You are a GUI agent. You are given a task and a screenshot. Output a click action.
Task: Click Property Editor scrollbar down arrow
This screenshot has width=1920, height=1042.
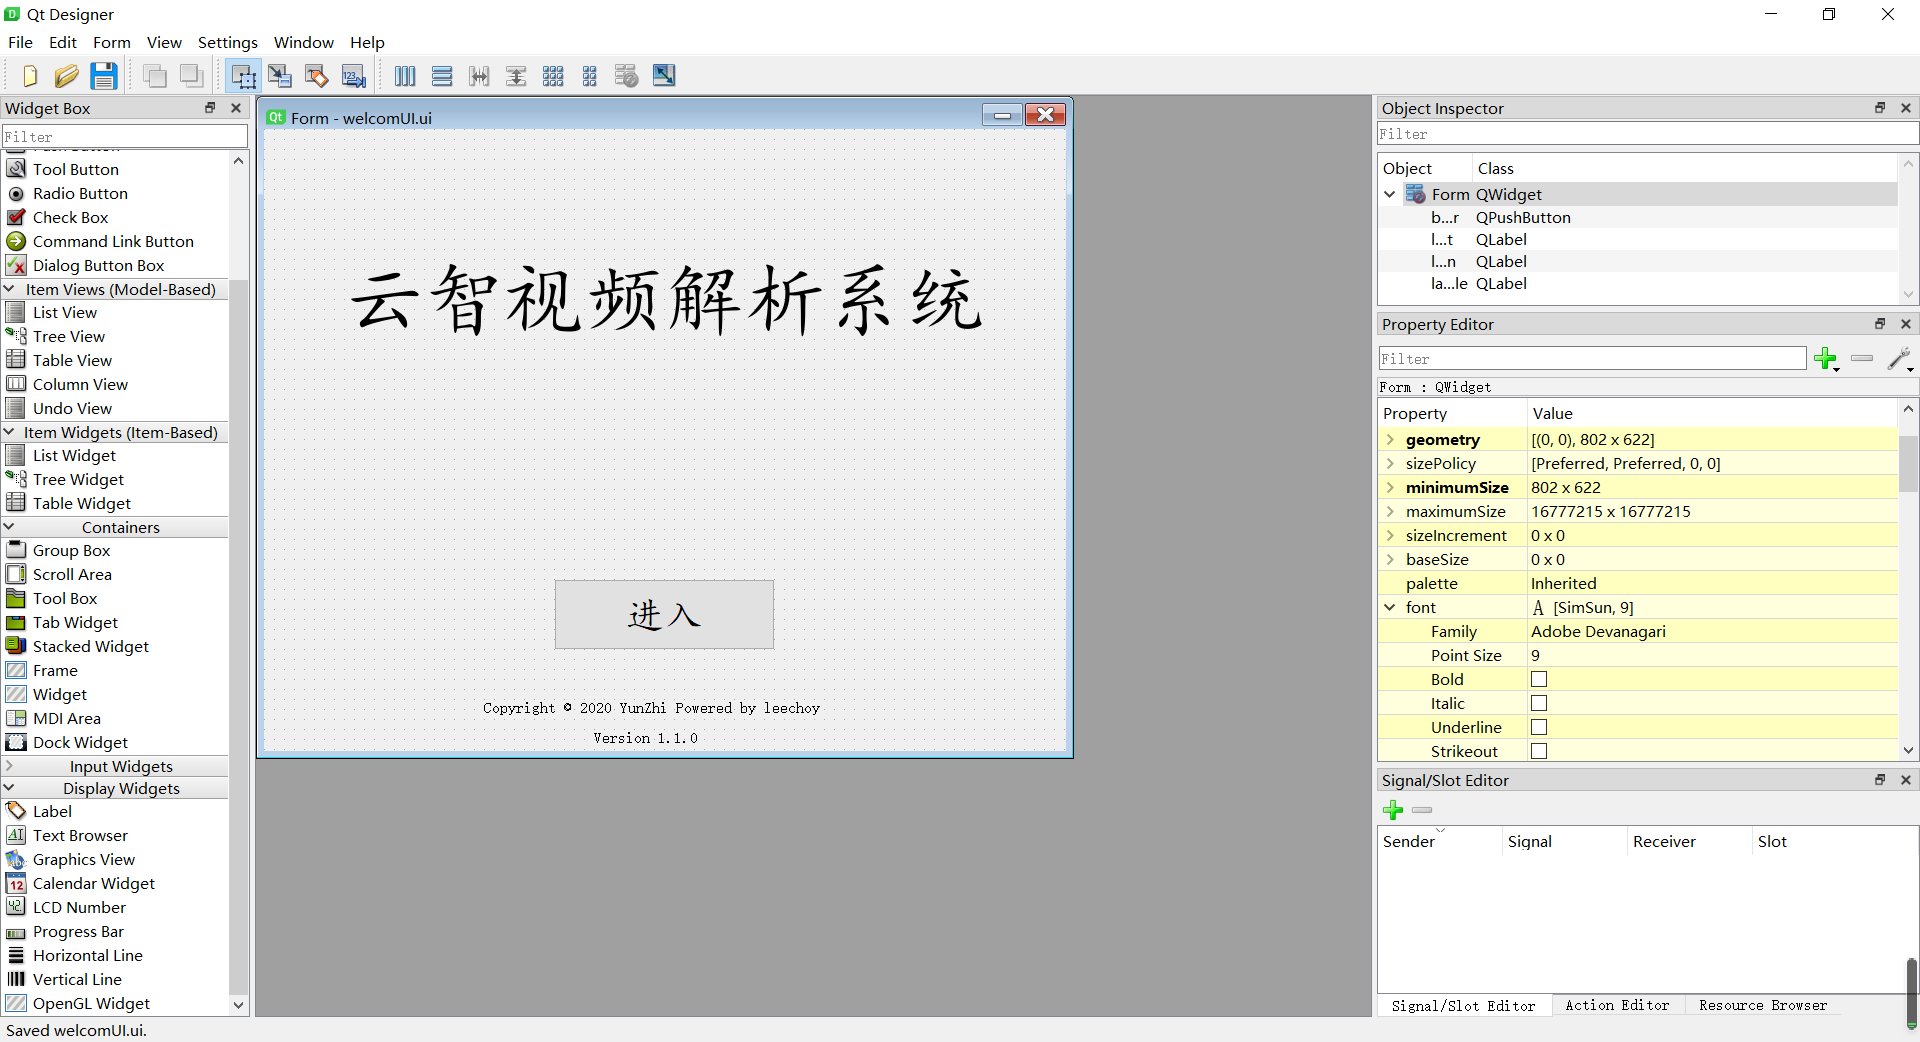pyautogui.click(x=1908, y=751)
